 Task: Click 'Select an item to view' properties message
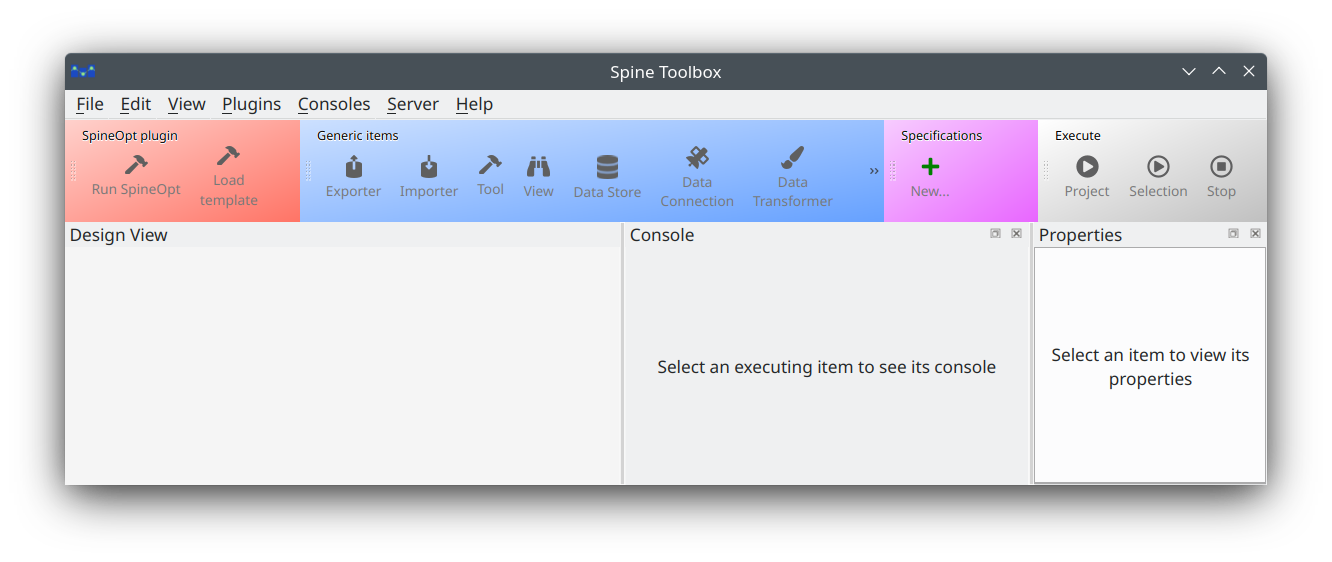pos(1150,367)
